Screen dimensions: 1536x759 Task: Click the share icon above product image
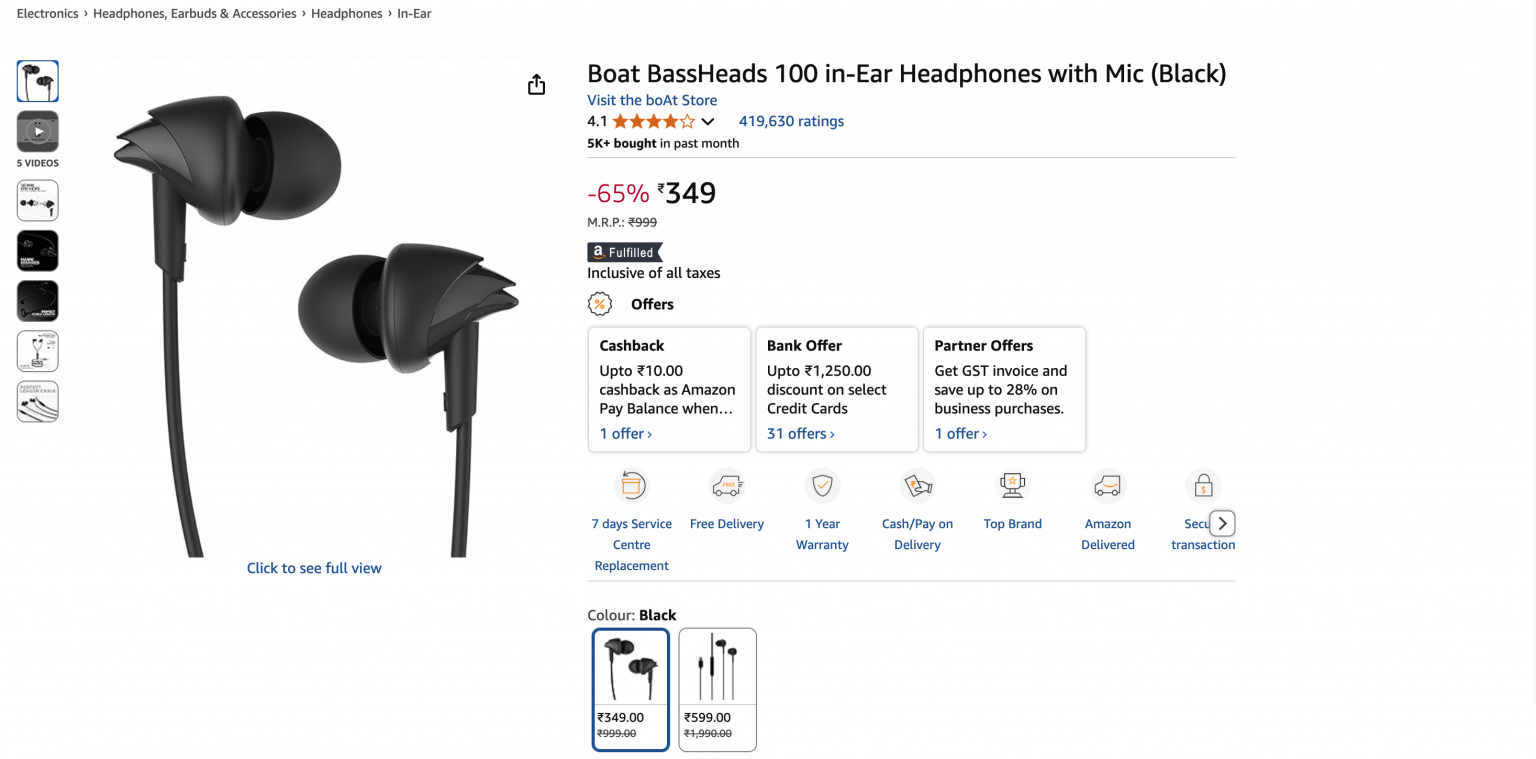[x=536, y=85]
